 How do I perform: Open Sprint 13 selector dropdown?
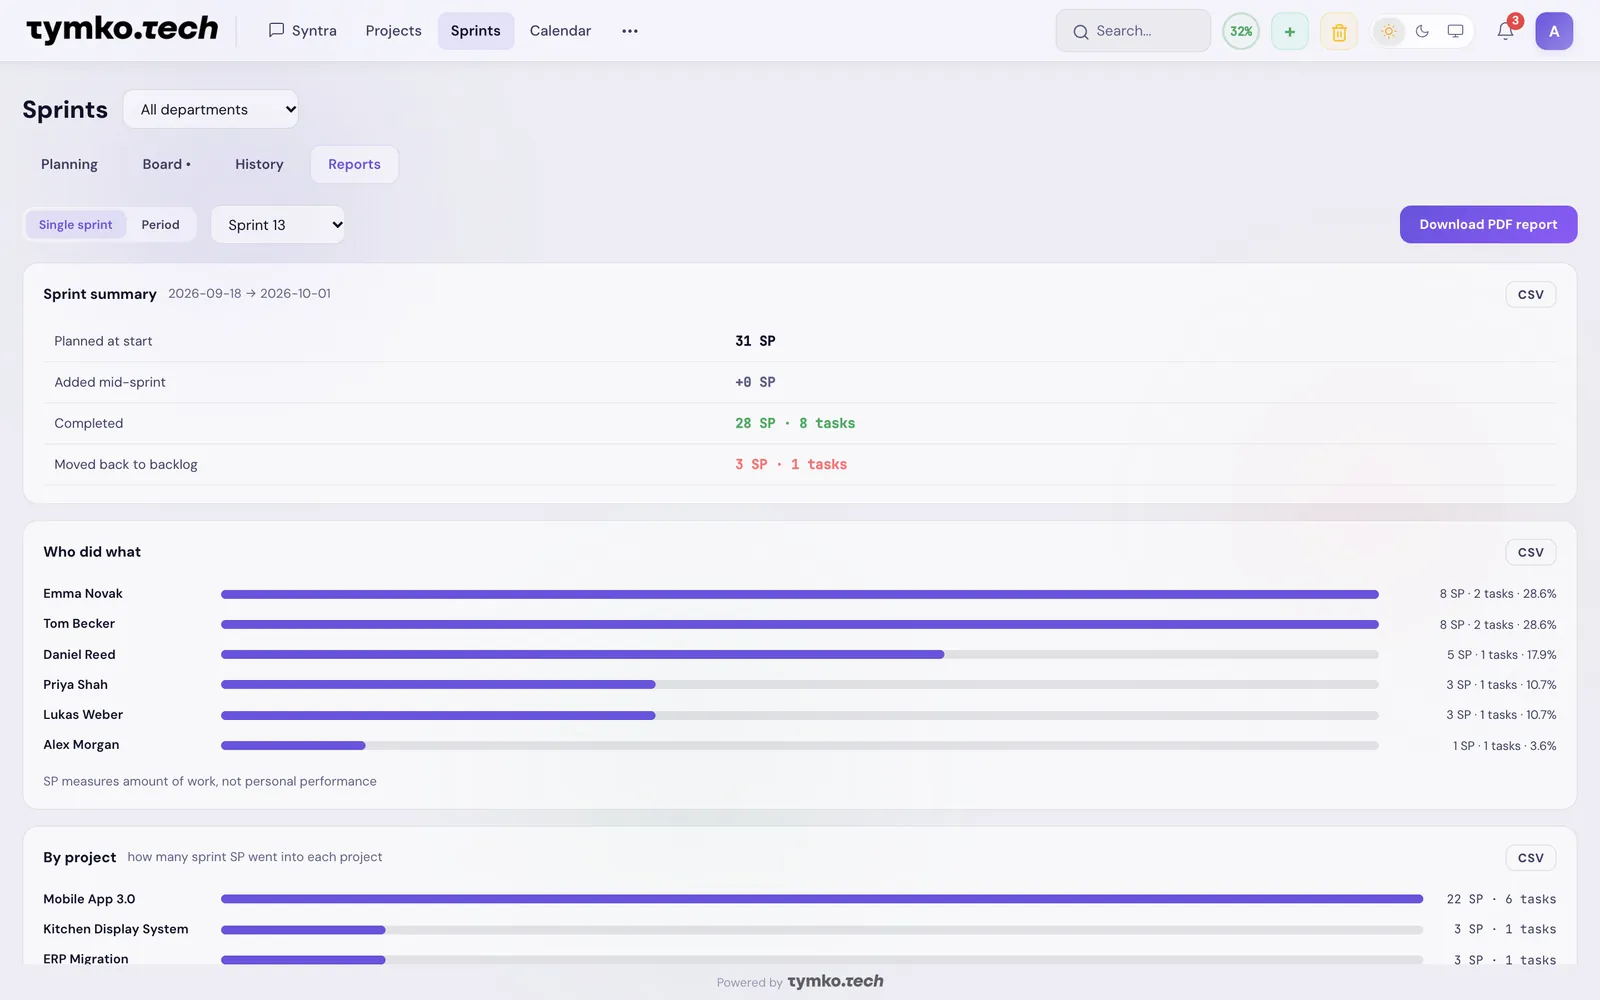pos(278,225)
